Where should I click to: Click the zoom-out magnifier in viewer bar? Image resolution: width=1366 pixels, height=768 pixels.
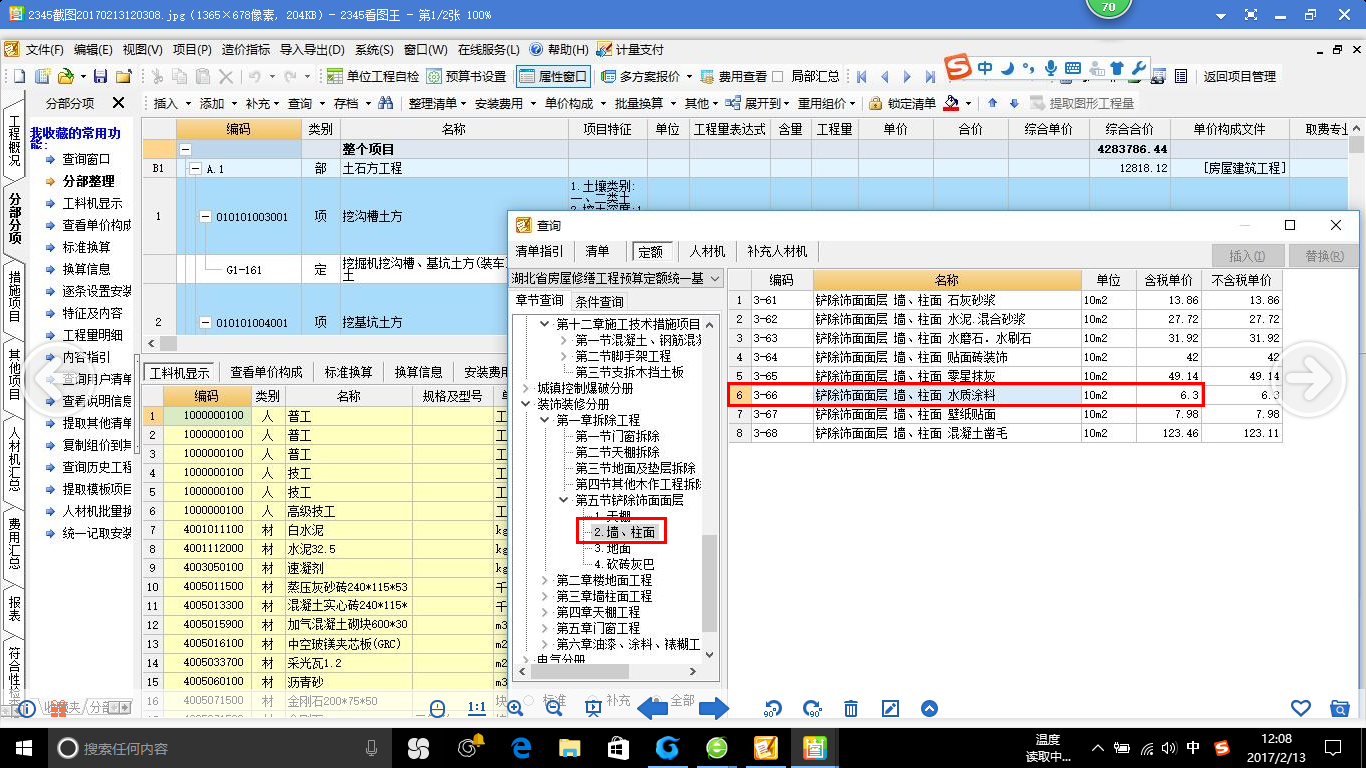(553, 708)
